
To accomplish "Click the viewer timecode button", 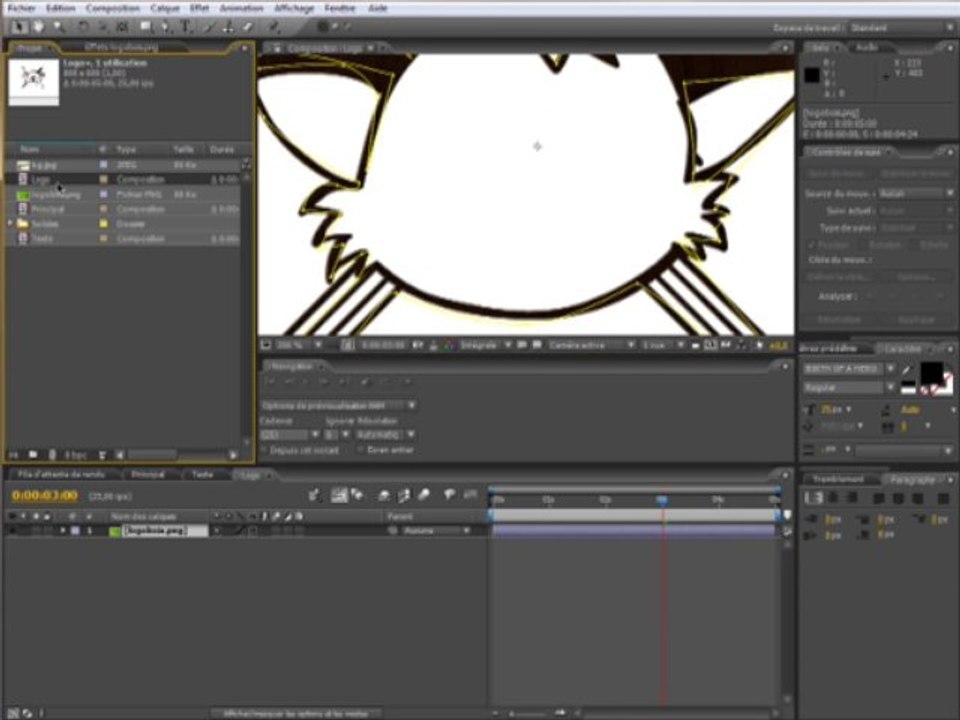I will pos(383,346).
